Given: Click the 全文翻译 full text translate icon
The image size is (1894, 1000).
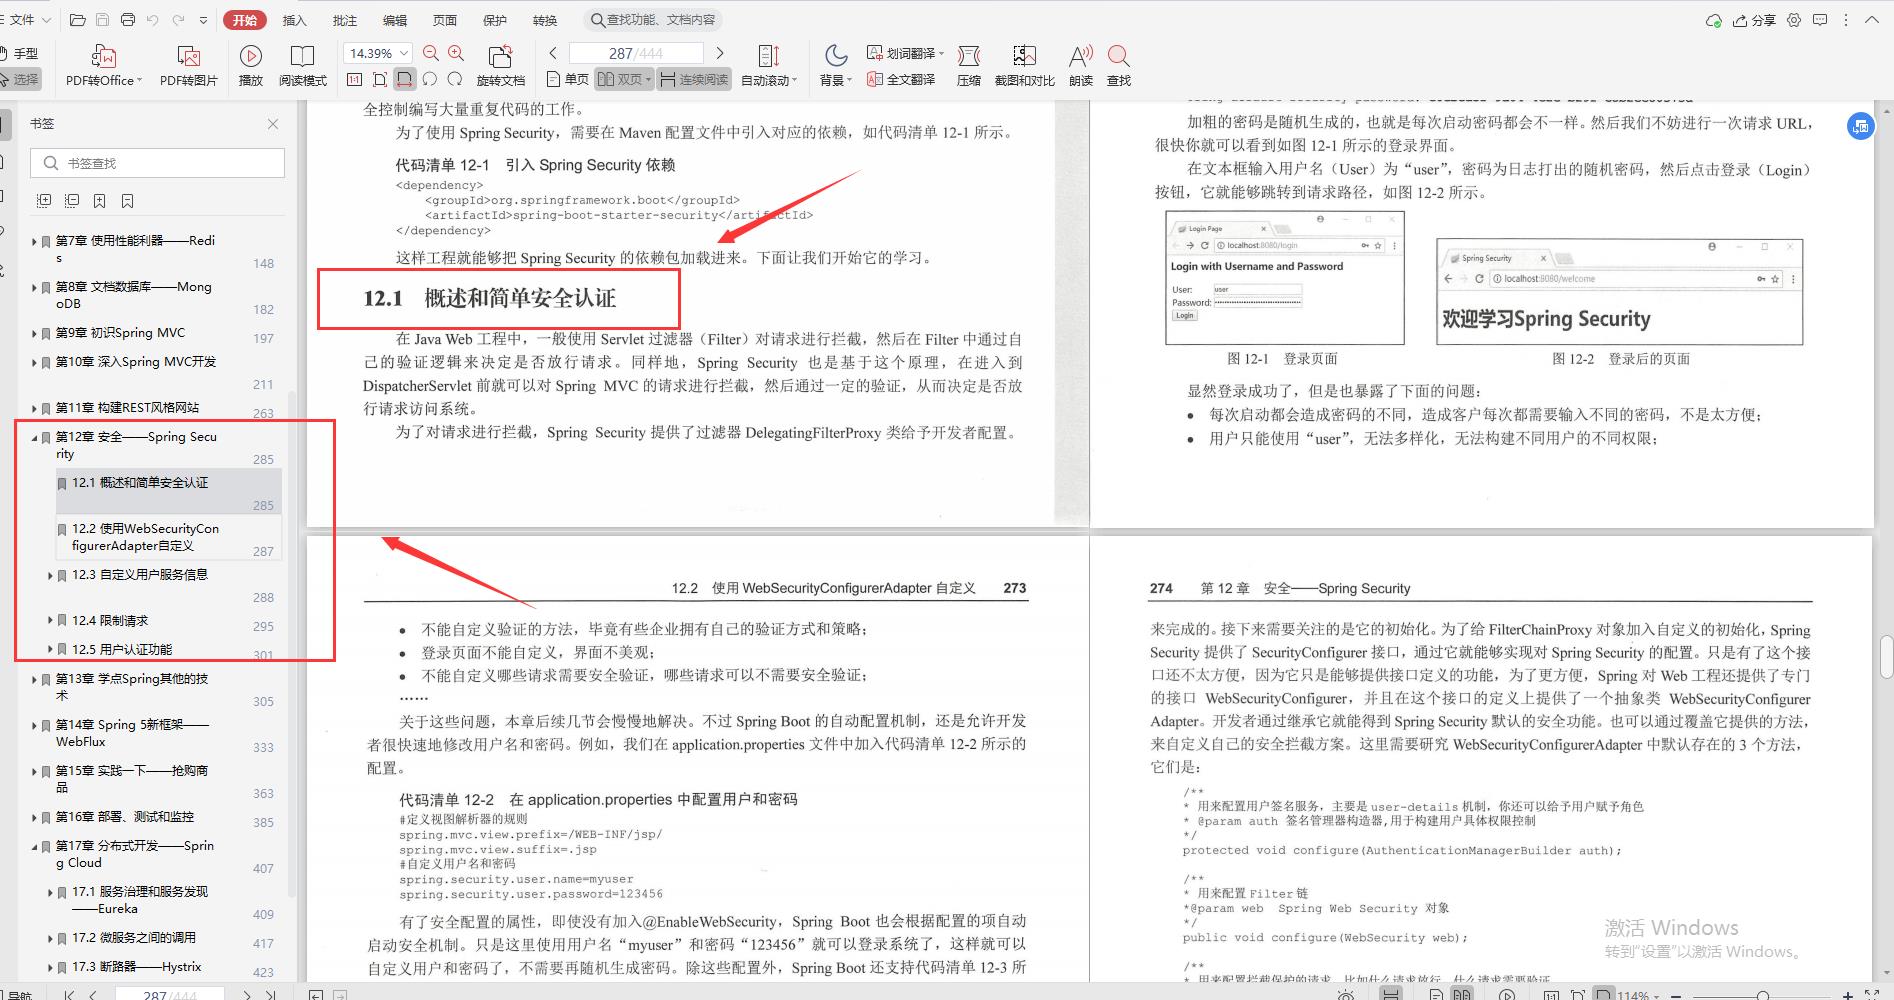Looking at the screenshot, I should click(x=901, y=79).
